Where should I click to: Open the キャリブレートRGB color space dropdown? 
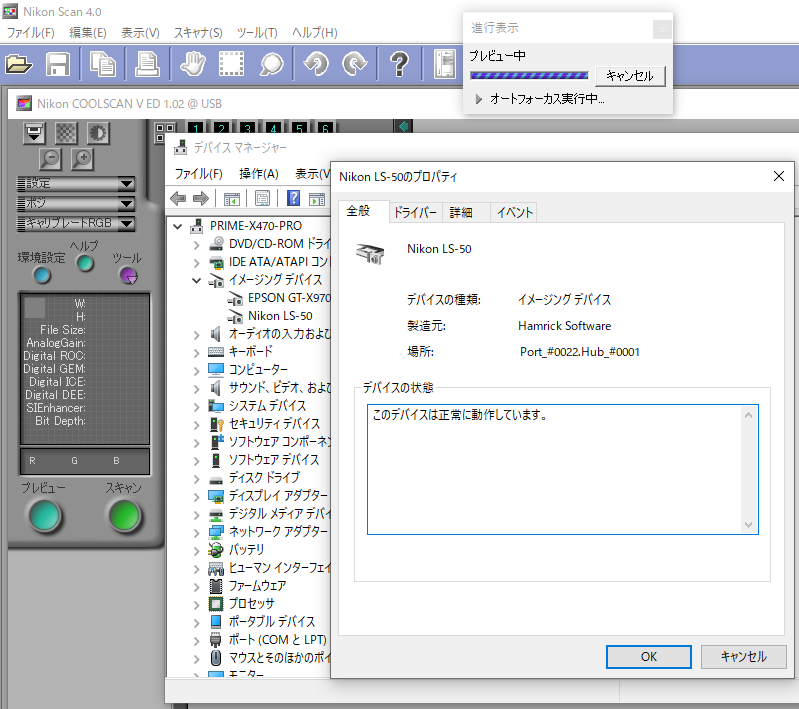coord(76,223)
